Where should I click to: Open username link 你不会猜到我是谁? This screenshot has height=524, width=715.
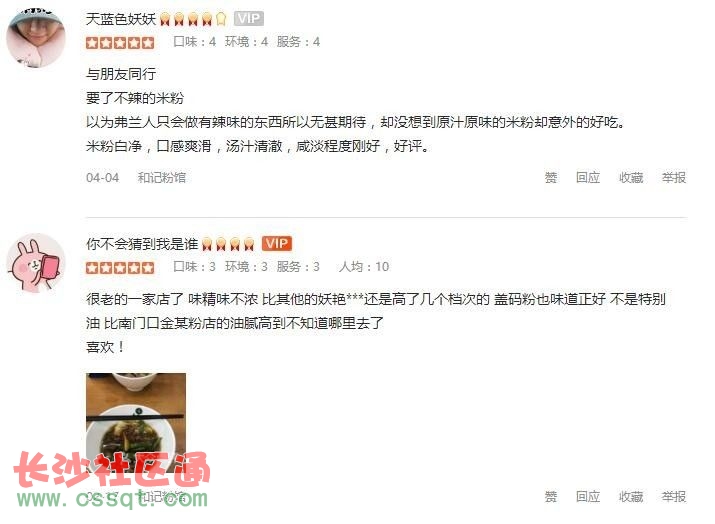pyautogui.click(x=142, y=244)
